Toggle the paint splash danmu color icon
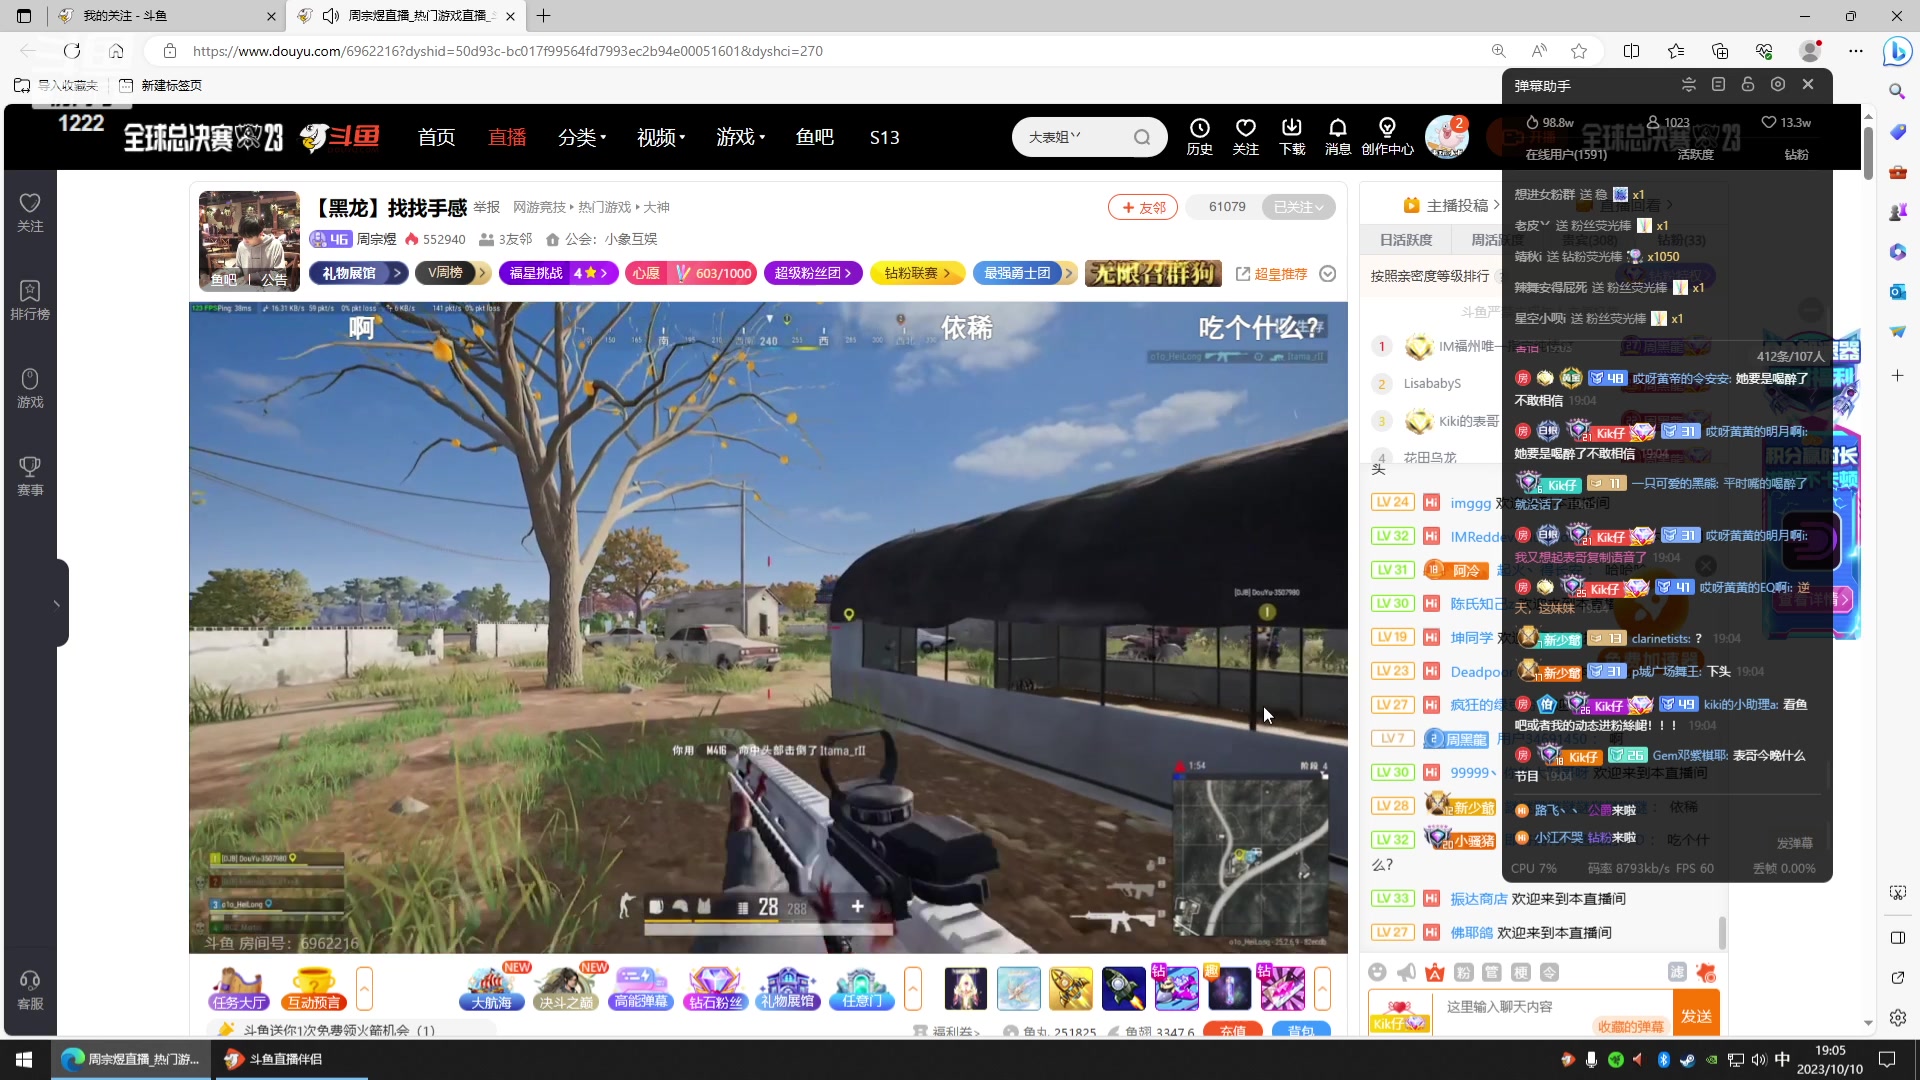The width and height of the screenshot is (1920, 1080). tap(1706, 972)
